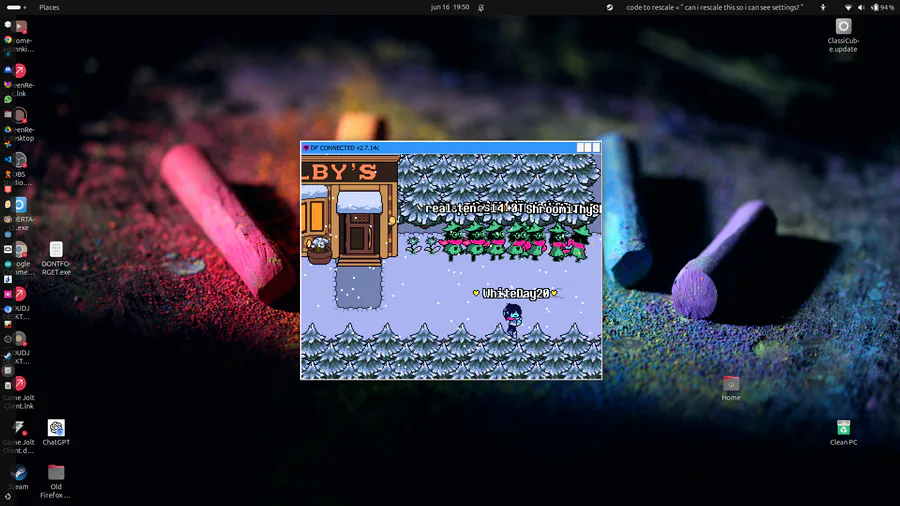Viewport: 900px width, 506px height.
Task: Open the clock showing jun 16 19:50
Action: 450,7
